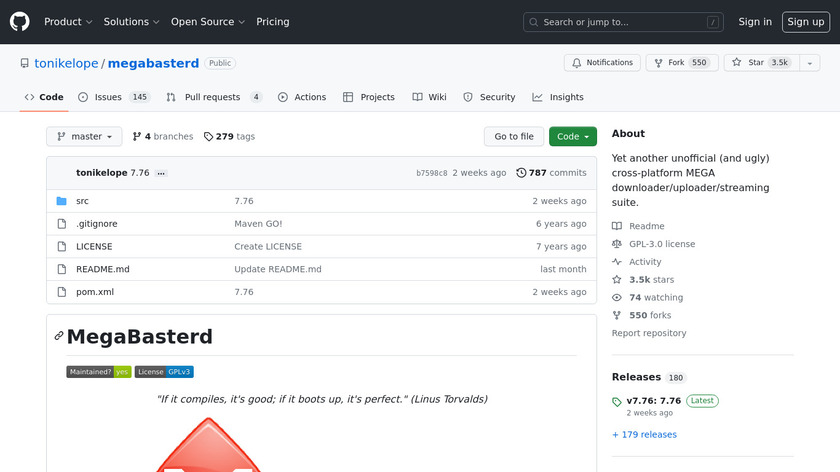Expand commit message ellipsis button

click(161, 173)
